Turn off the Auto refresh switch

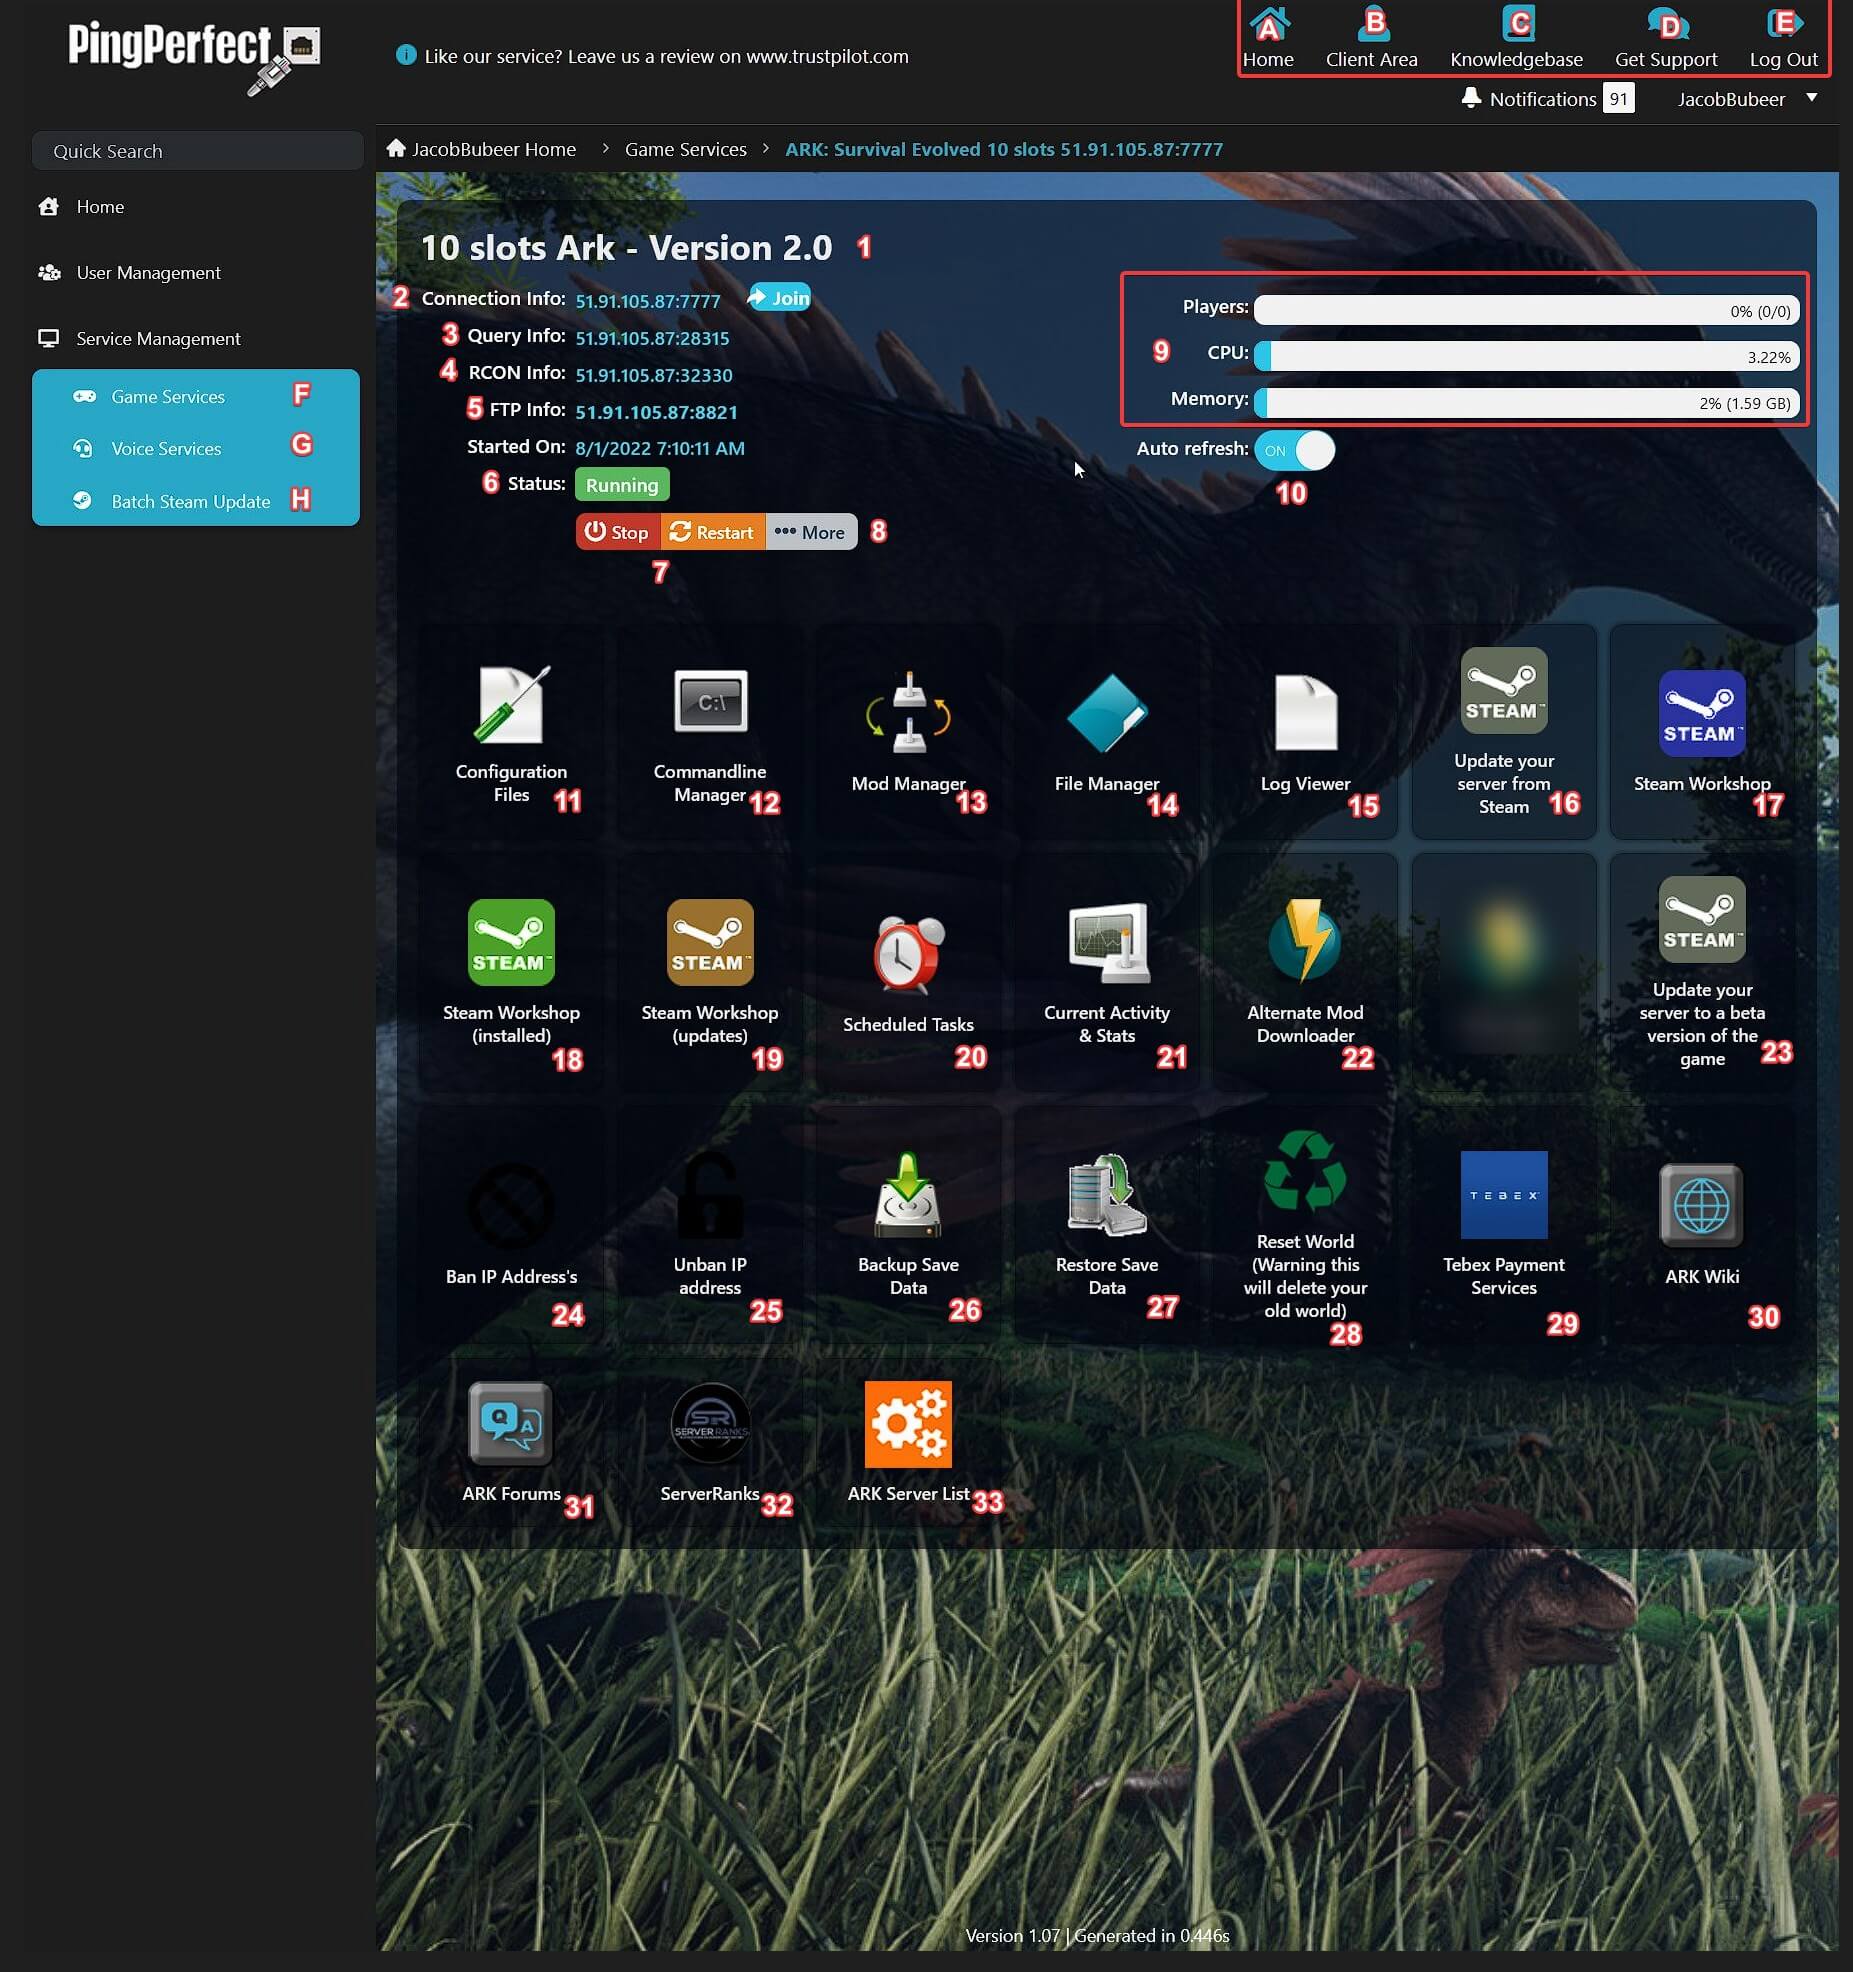[1294, 450]
